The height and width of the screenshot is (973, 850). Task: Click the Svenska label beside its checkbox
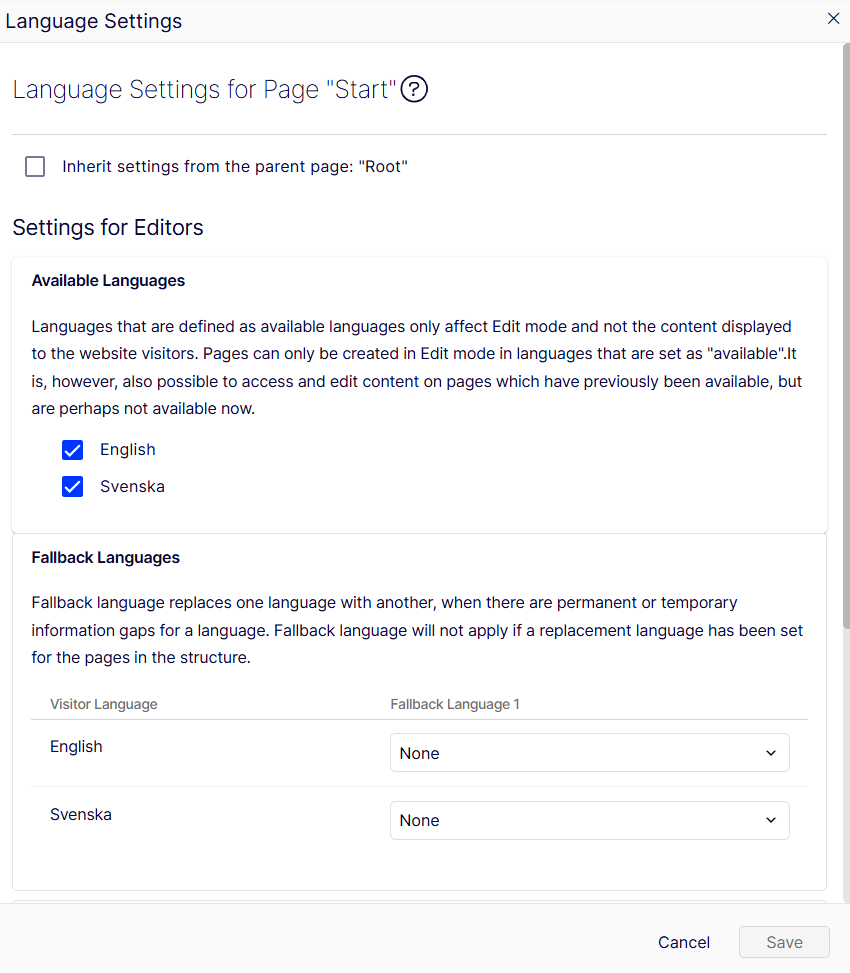(132, 486)
